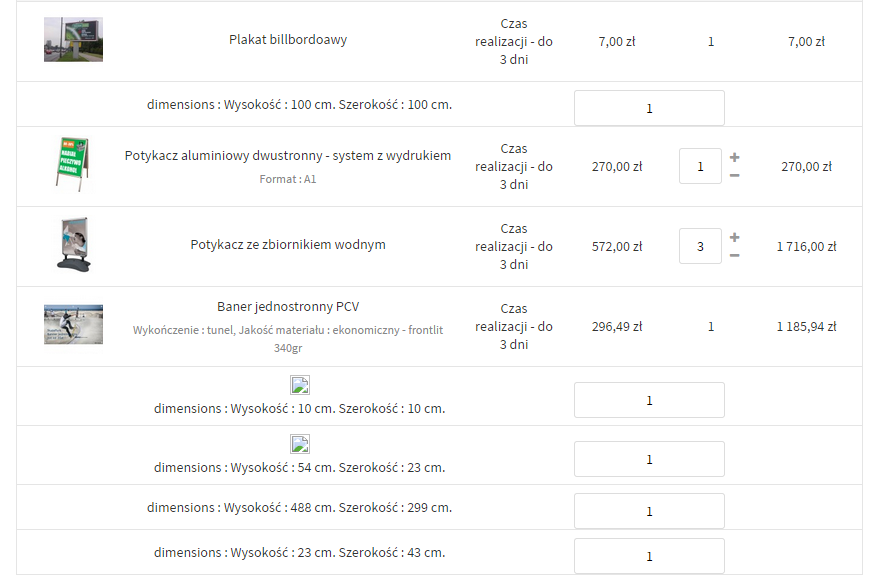
Task: Focus quantity field for 23 cm x 43 cm dimensions
Action: pos(649,556)
